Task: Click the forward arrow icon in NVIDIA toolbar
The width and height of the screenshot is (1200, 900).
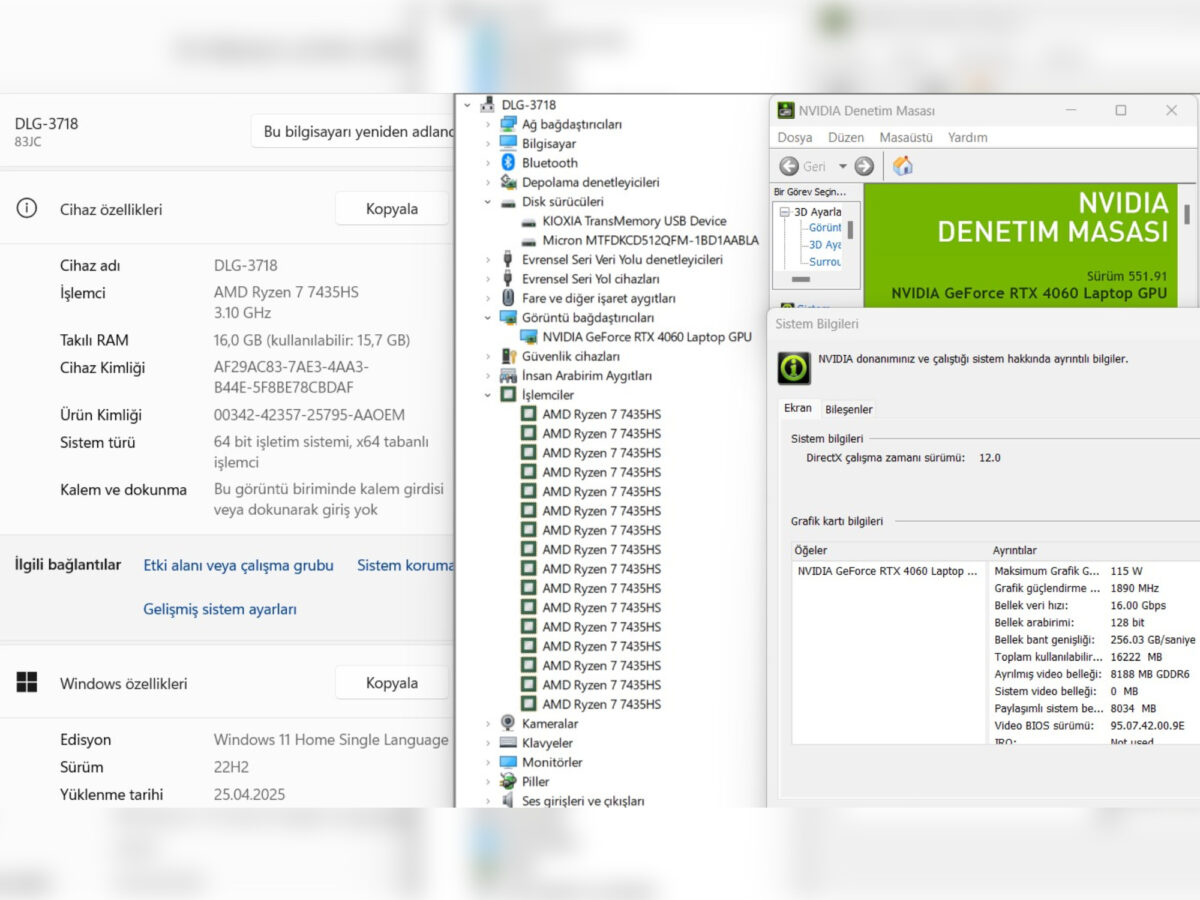Action: (x=864, y=166)
